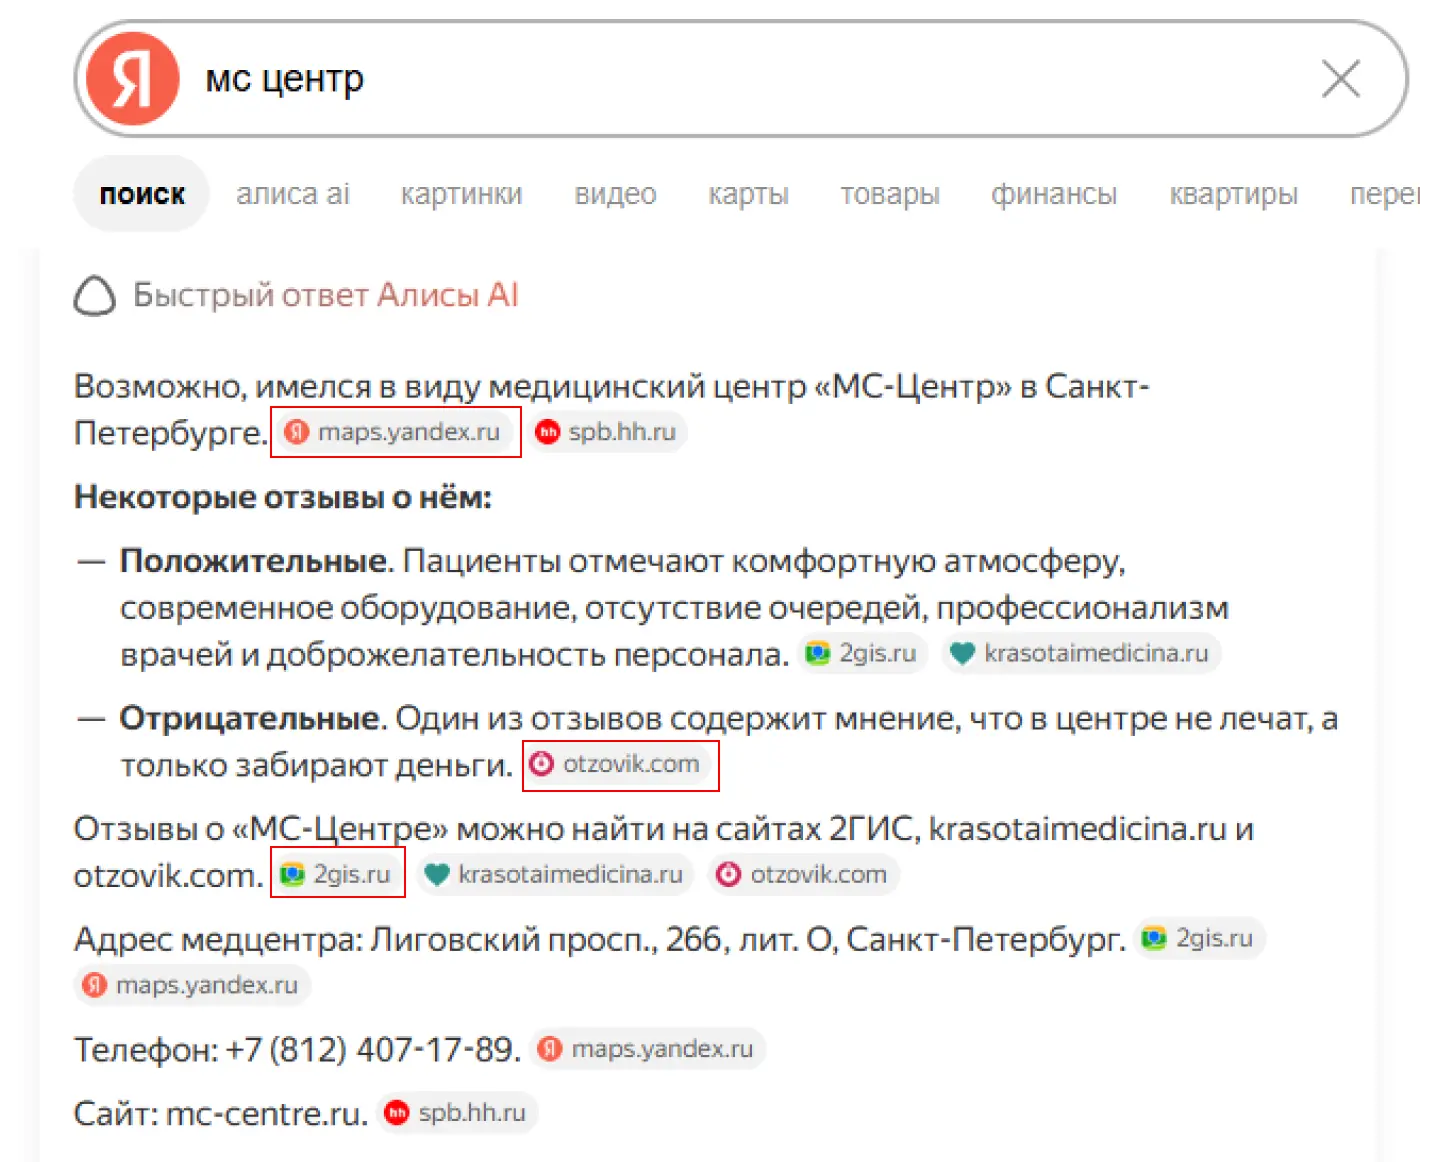
Task: Click the bold word 'Положительные'
Action: pos(253,560)
